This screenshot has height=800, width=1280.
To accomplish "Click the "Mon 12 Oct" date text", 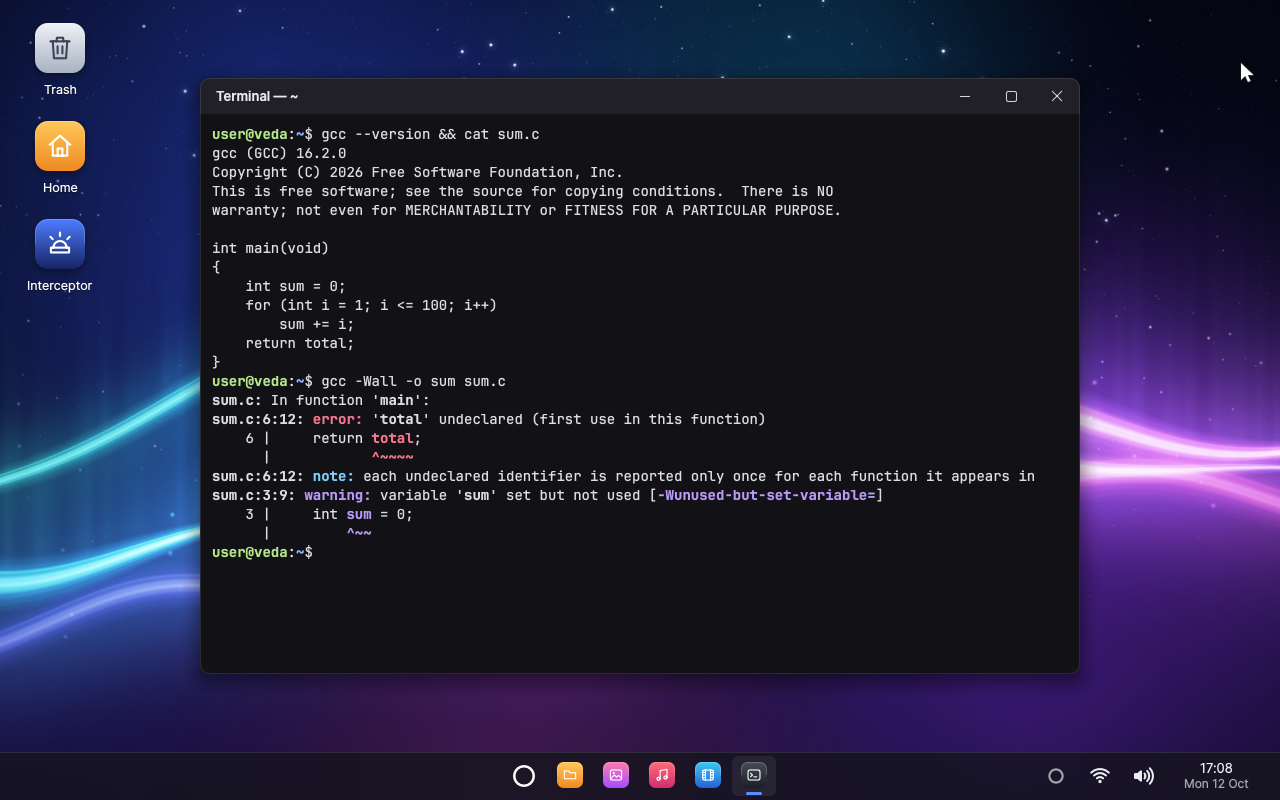I will tap(1216, 784).
